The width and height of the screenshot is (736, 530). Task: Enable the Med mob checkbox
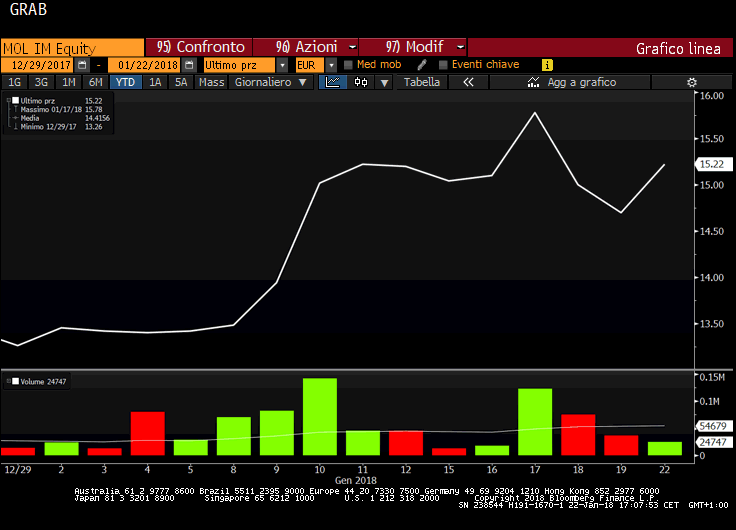[x=348, y=65]
